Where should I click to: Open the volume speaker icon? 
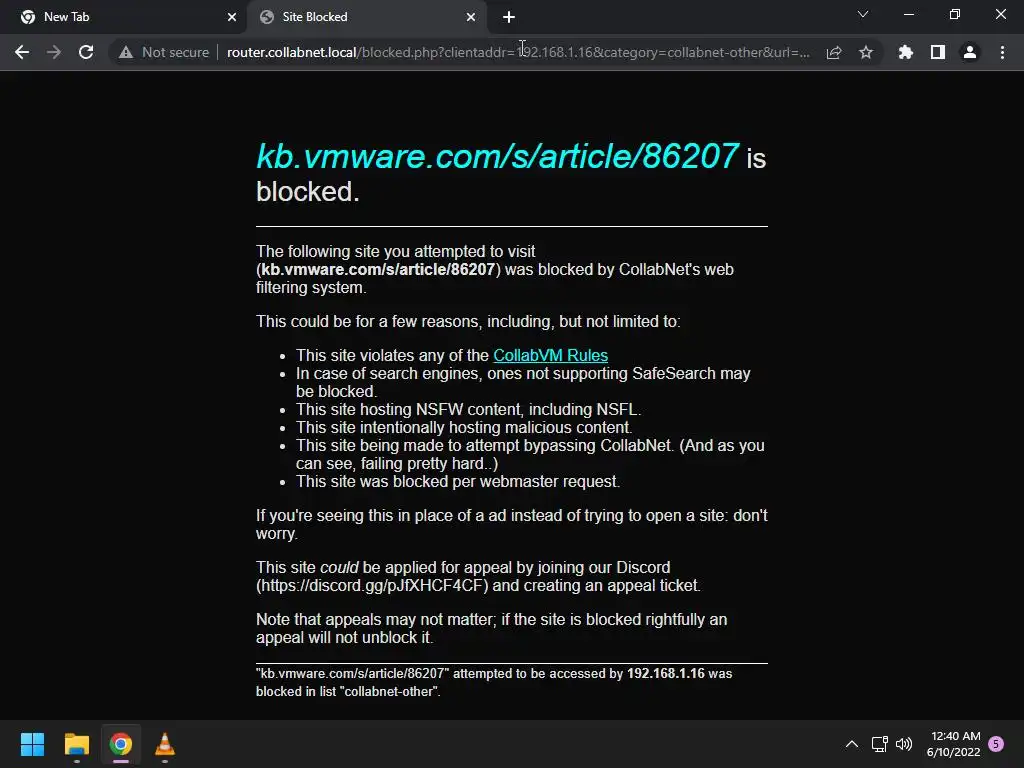(904, 744)
